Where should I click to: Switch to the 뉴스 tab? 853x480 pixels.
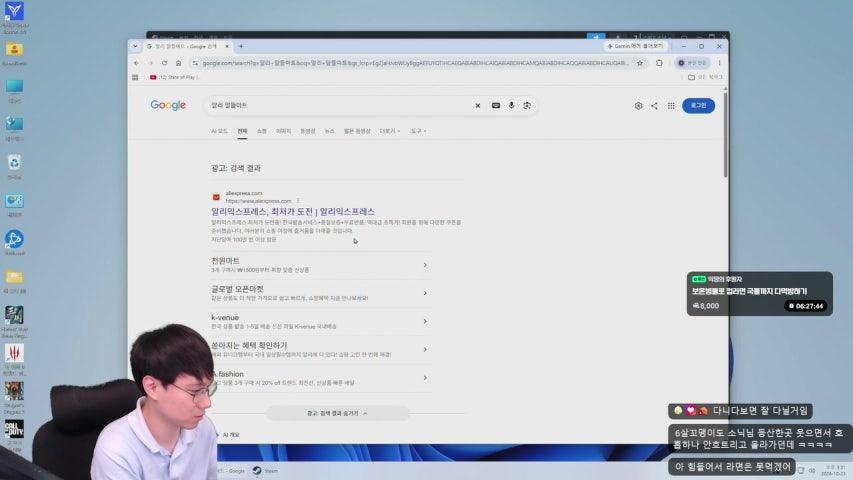[x=330, y=131]
